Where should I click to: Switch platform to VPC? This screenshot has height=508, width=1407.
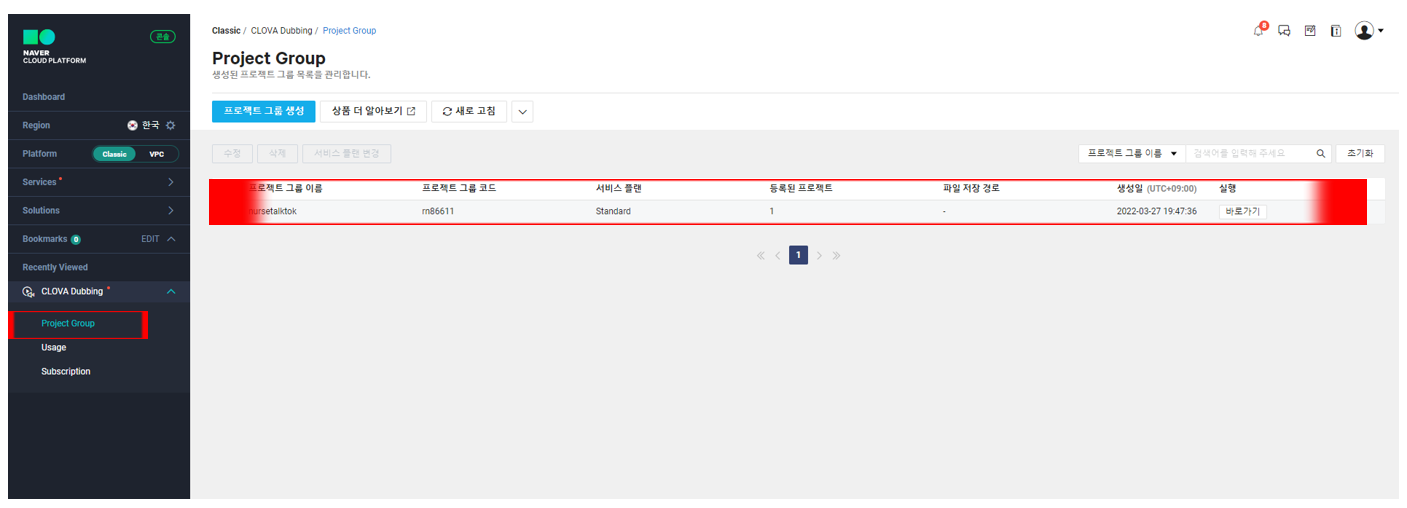click(x=157, y=154)
